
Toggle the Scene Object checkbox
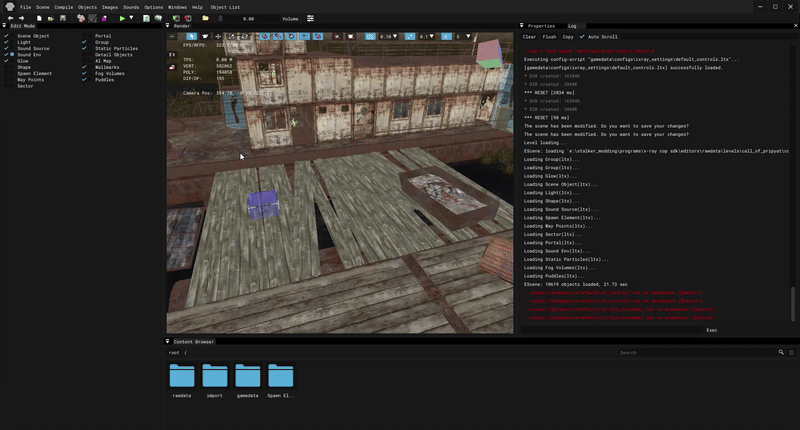7,36
